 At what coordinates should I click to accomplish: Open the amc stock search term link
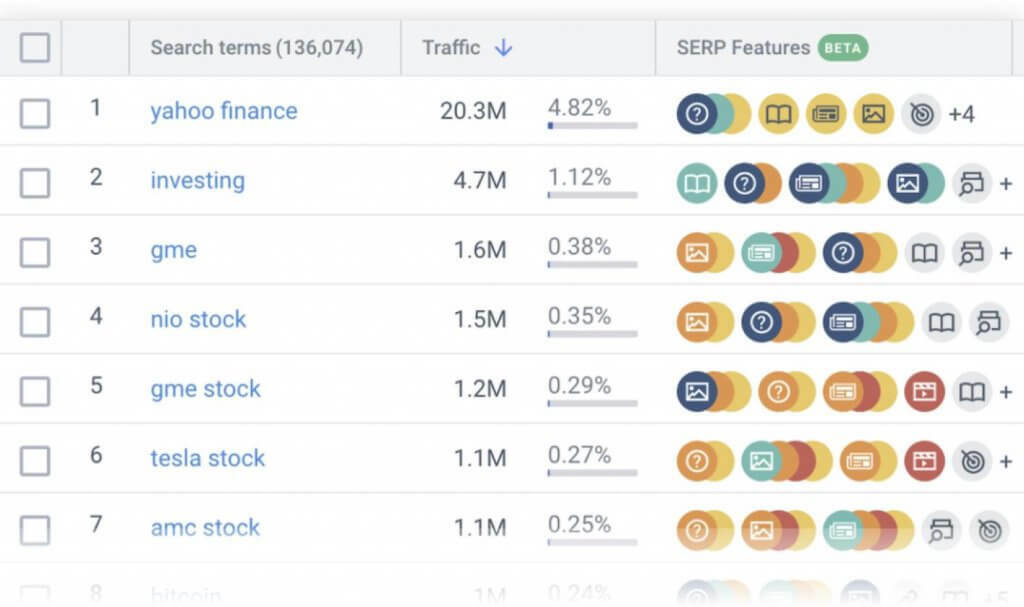coord(205,528)
